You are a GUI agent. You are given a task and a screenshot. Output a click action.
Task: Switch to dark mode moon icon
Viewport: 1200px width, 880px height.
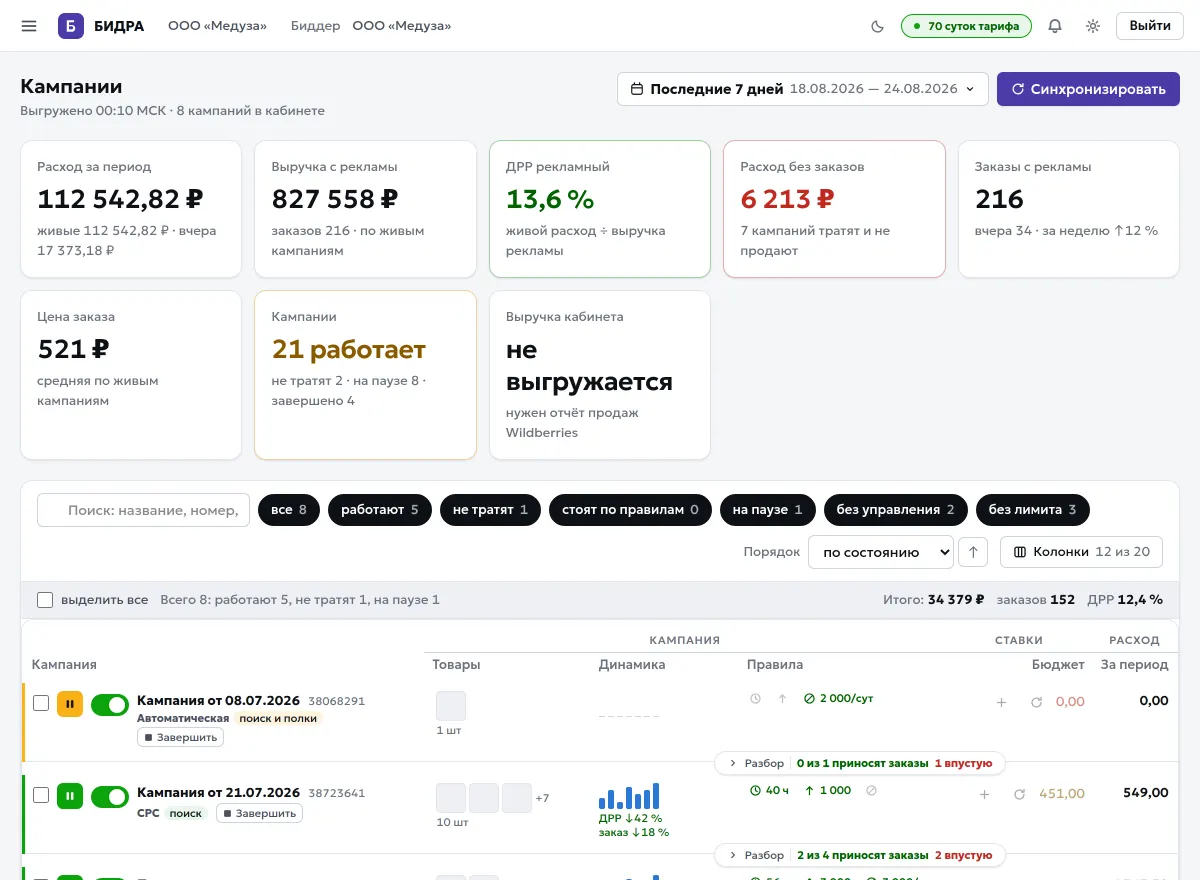[878, 26]
